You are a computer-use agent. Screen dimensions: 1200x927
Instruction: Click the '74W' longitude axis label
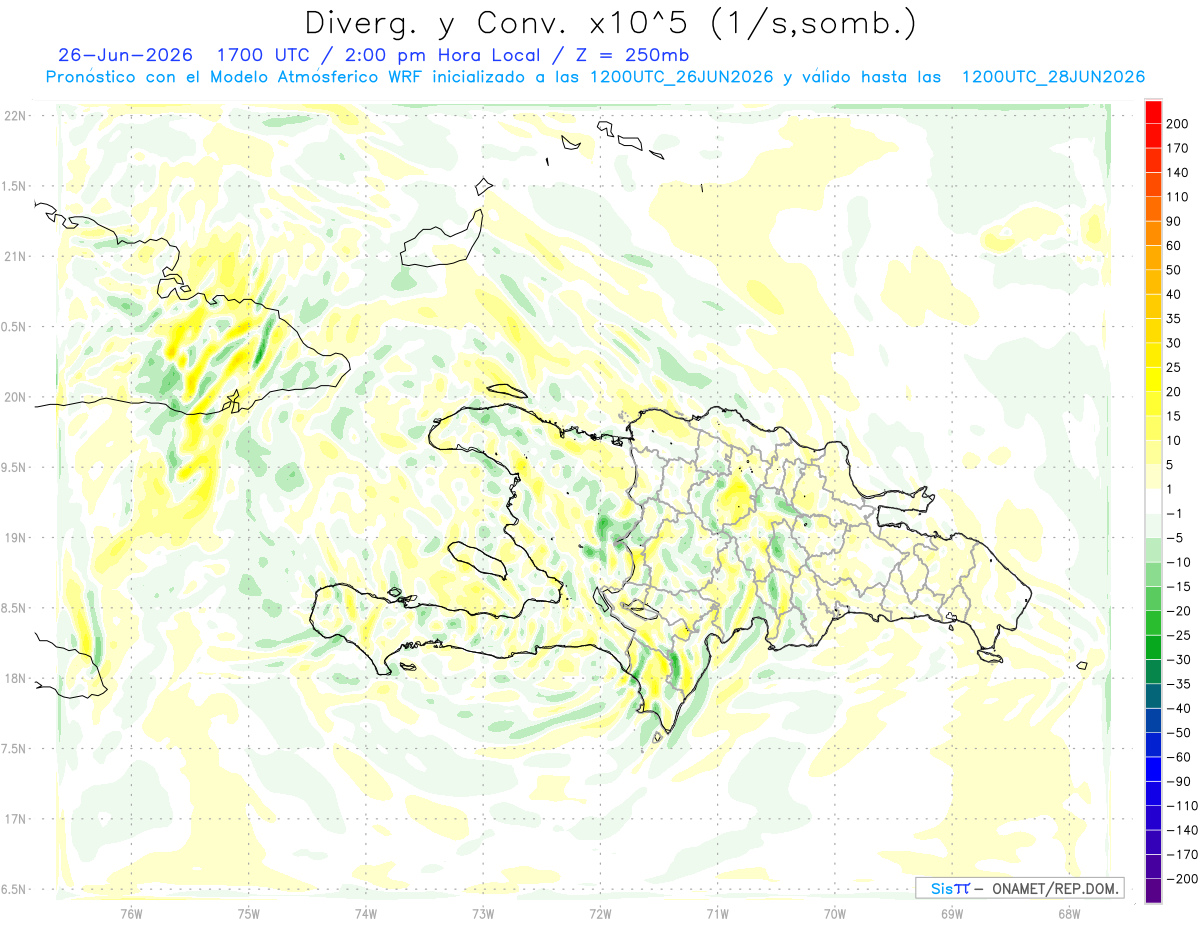[366, 913]
